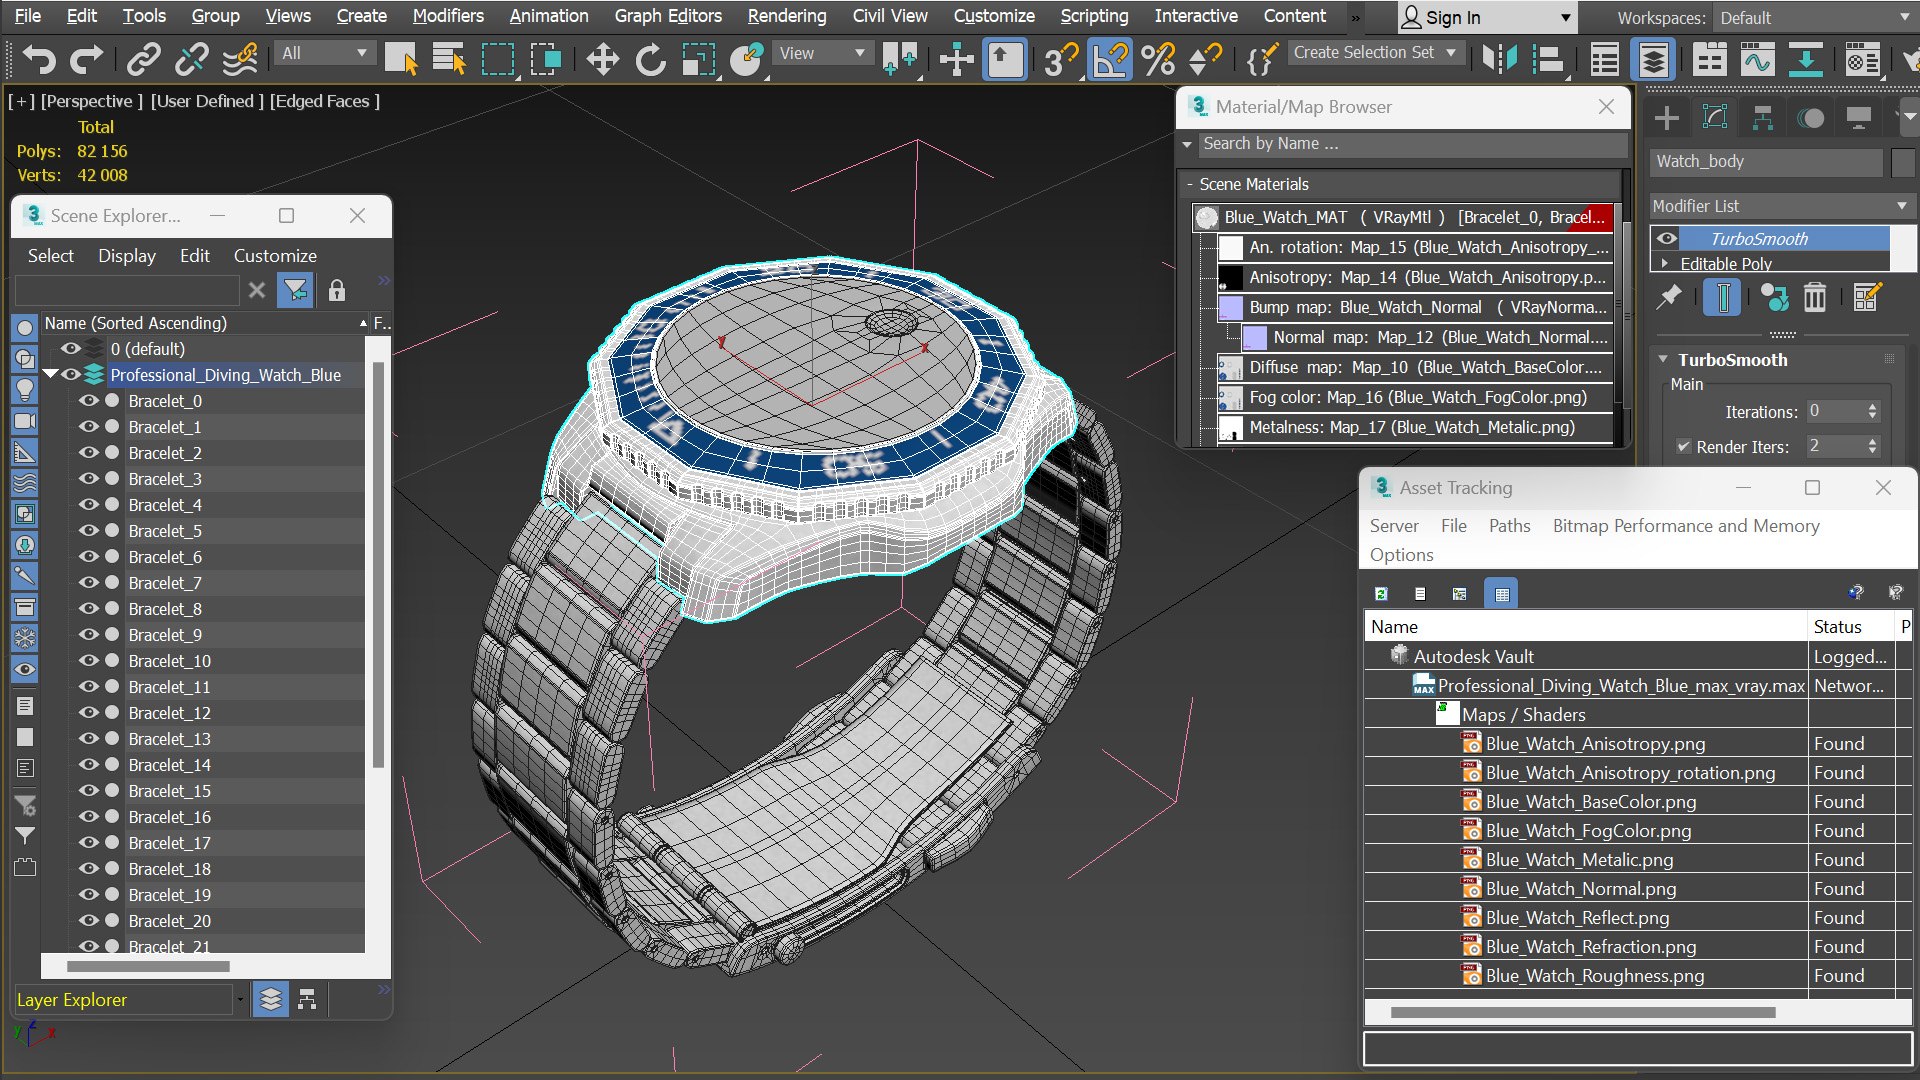
Task: Click Scene Explorer Customize menu item
Action: (275, 256)
